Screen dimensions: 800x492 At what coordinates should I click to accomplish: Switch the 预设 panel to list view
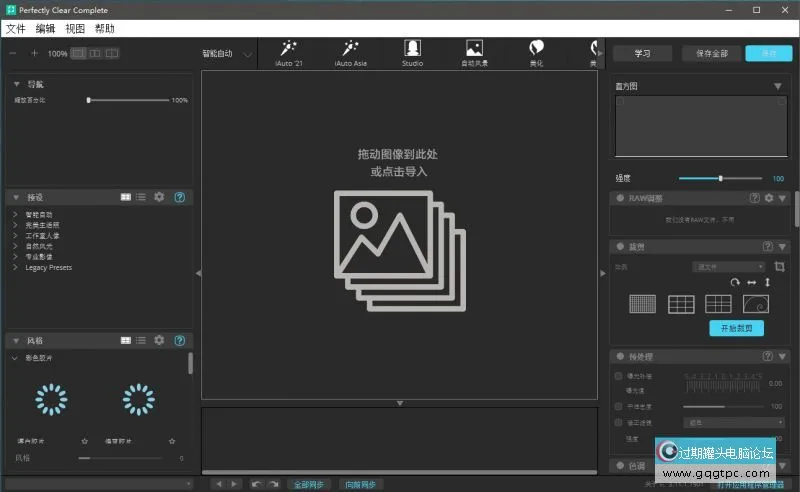(141, 198)
